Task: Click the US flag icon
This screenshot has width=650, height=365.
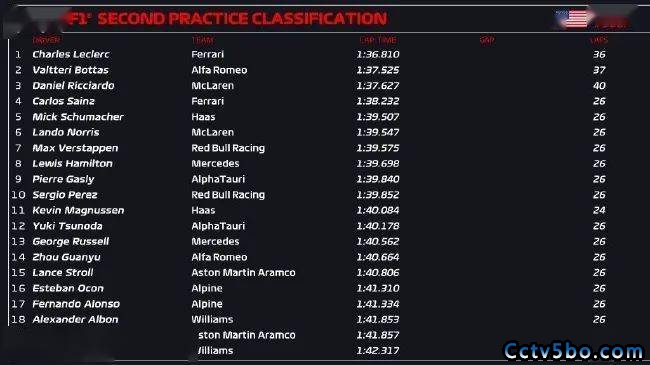Action: coord(572,19)
